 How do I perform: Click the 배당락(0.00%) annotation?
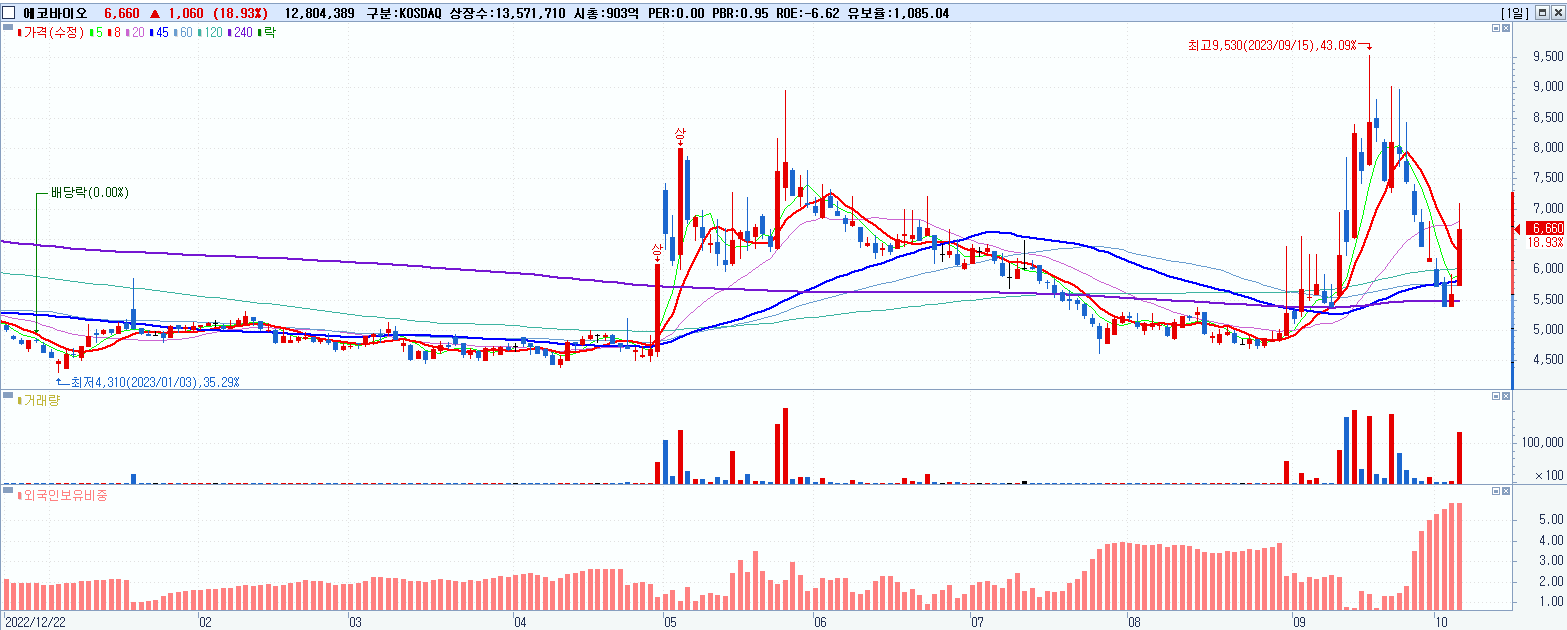(90, 192)
